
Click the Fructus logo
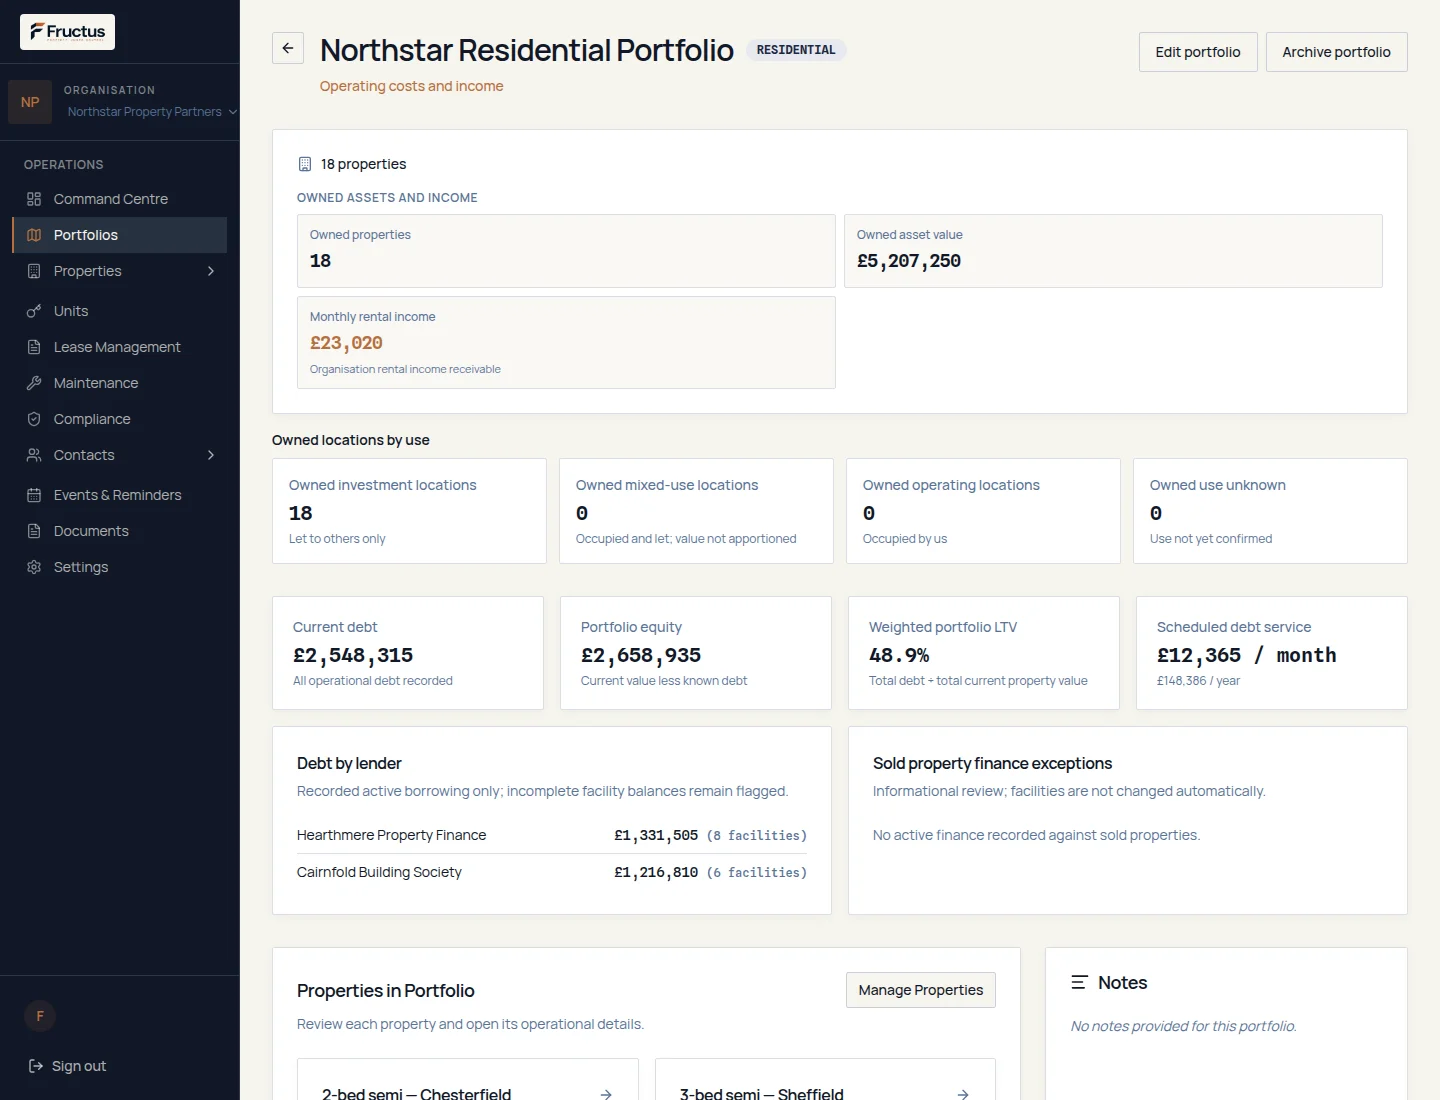coord(67,32)
